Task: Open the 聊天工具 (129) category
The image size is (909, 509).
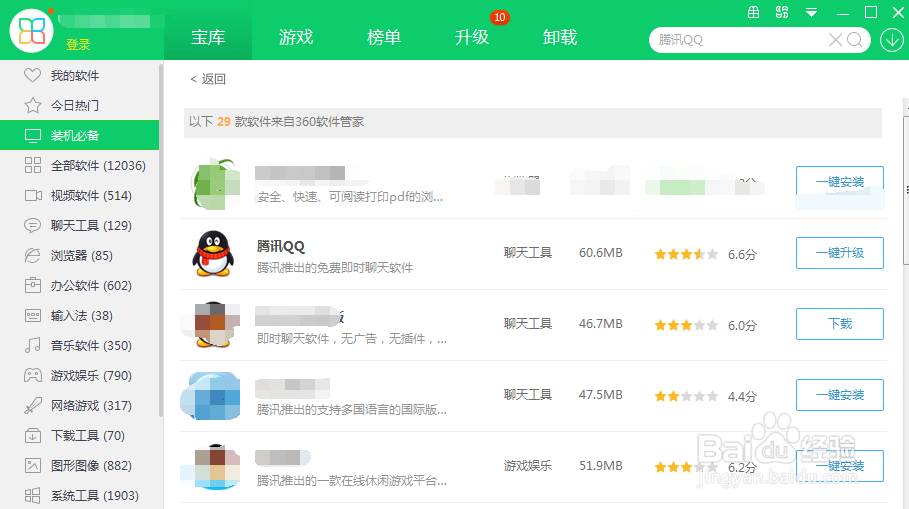Action: pos(79,226)
